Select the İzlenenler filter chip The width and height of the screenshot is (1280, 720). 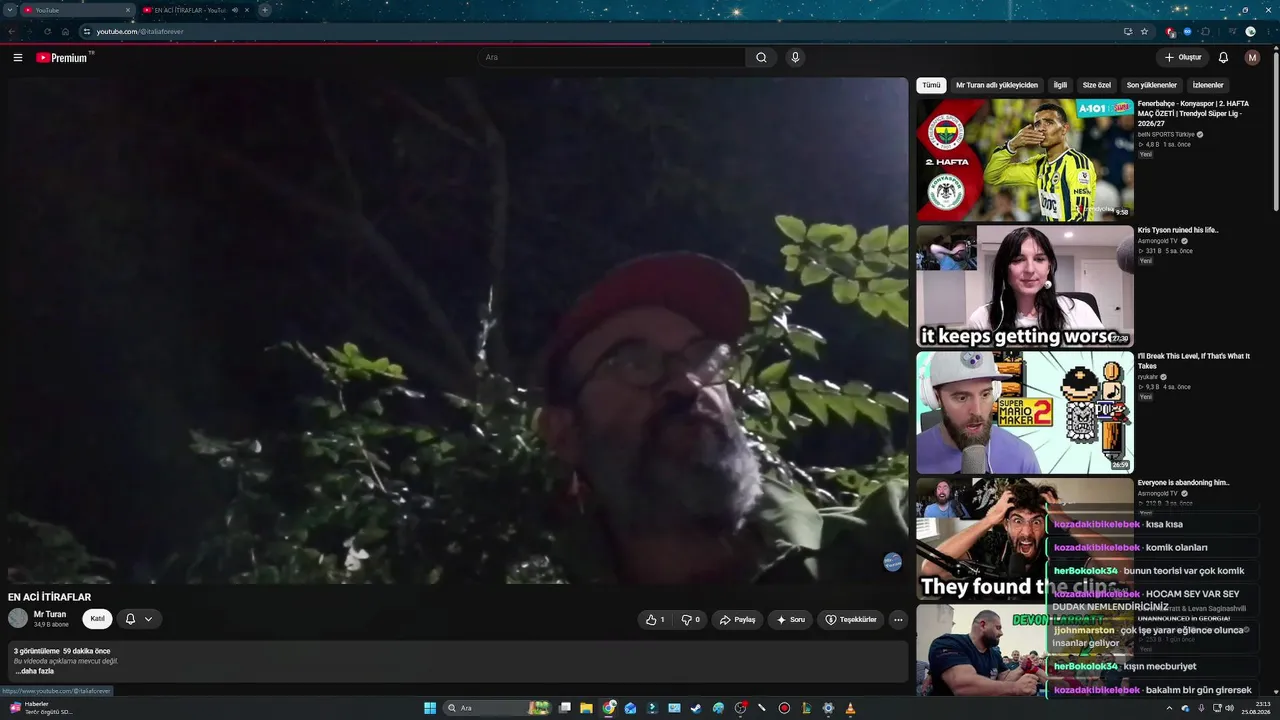coord(1208,85)
